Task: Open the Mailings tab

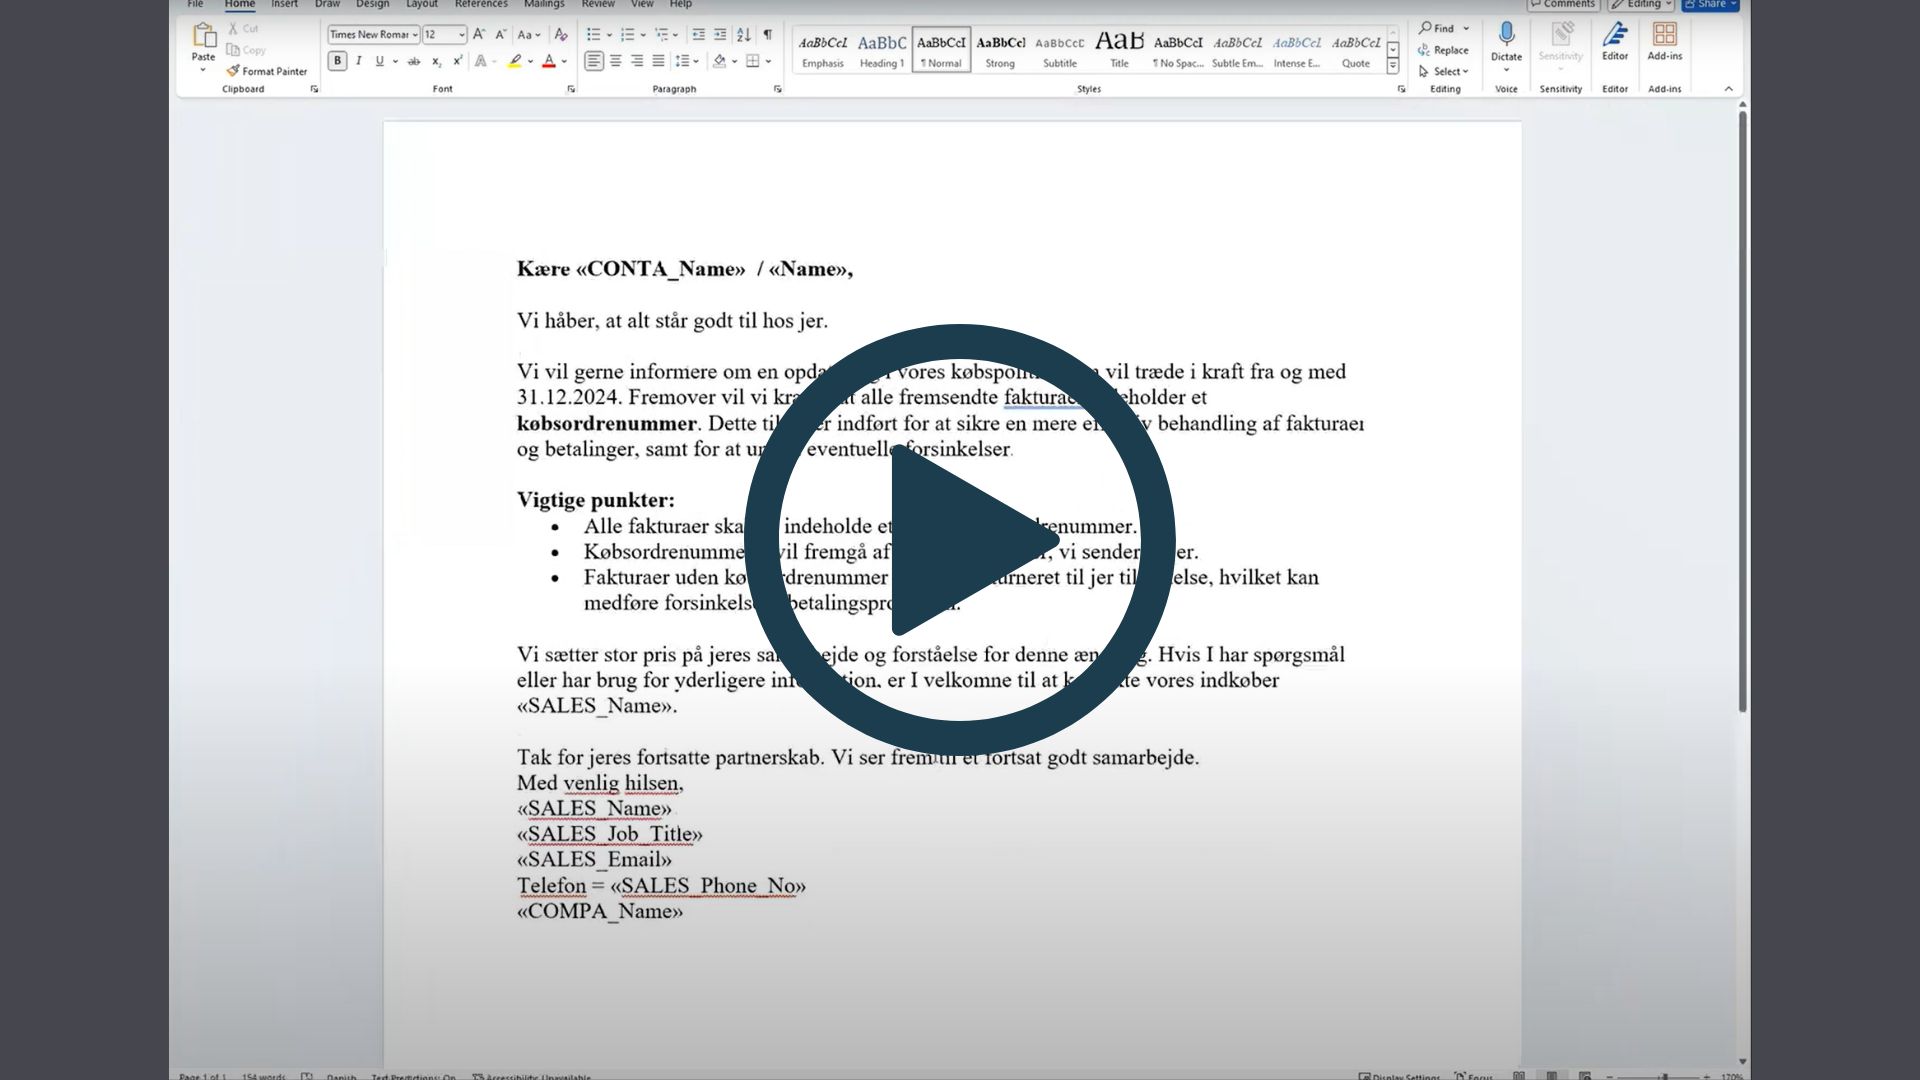Action: pyautogui.click(x=544, y=4)
